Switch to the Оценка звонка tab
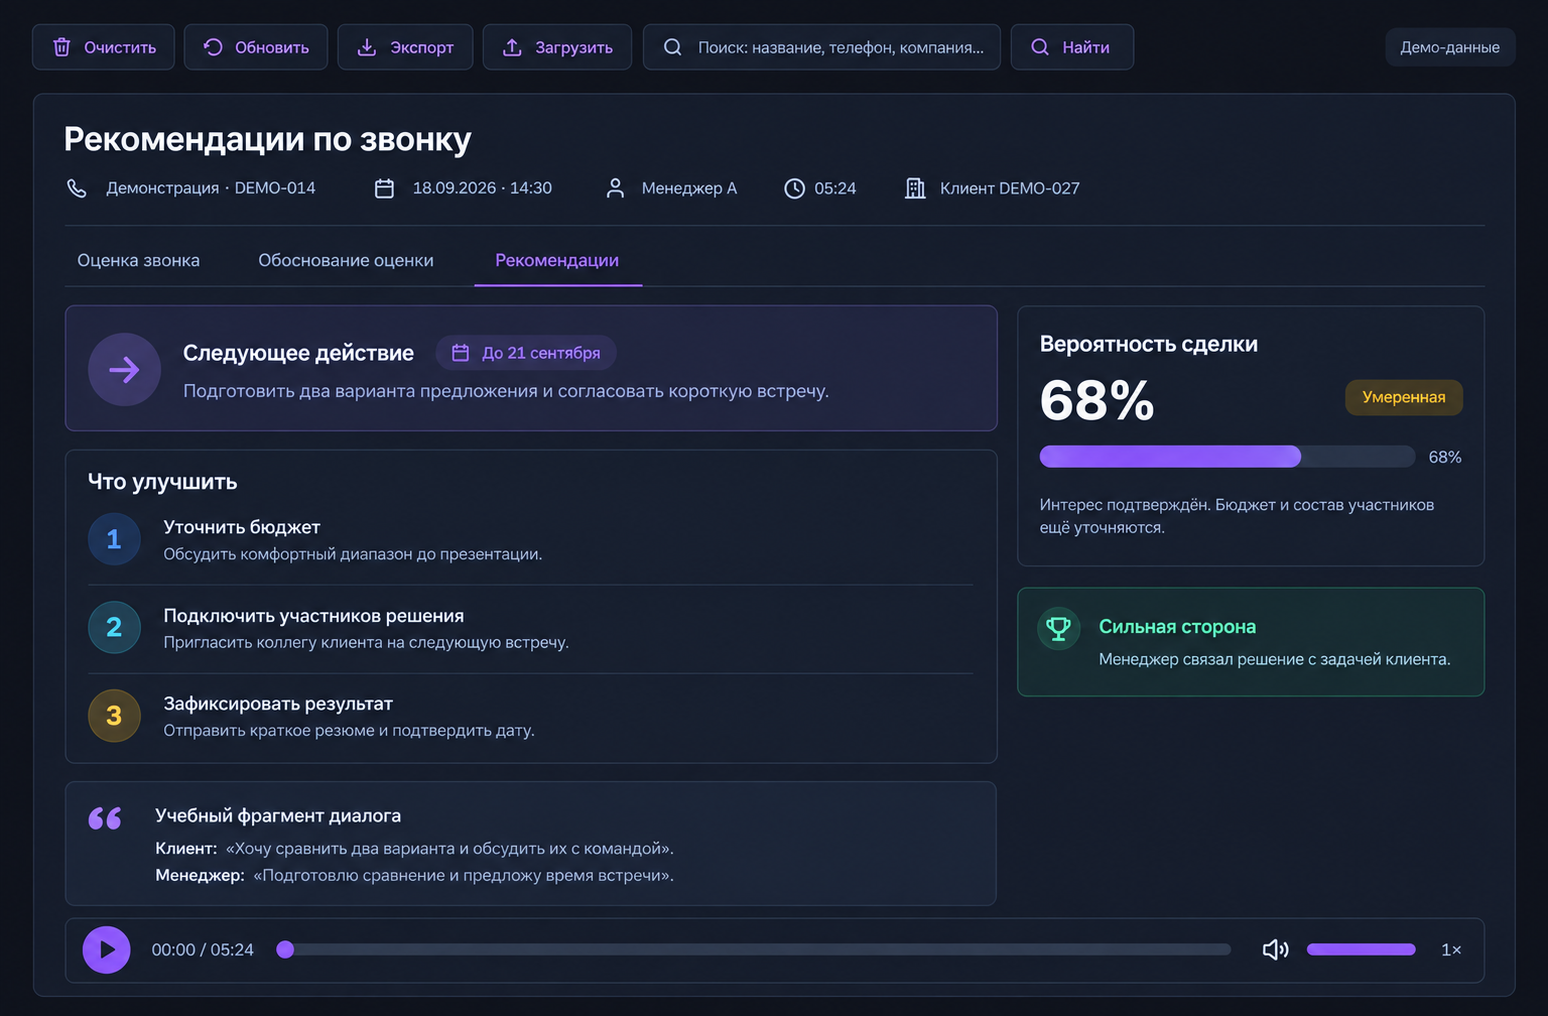The image size is (1548, 1016). coord(139,260)
